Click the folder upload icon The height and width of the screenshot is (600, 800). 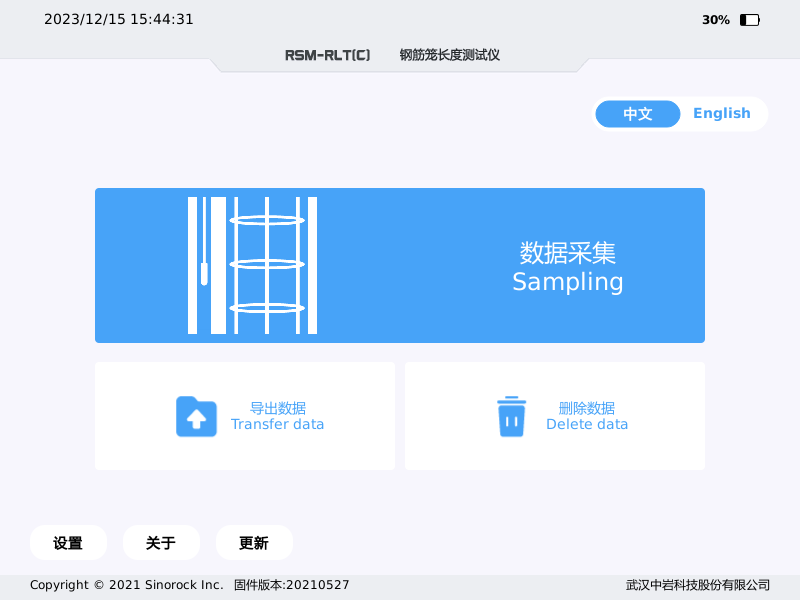point(196,416)
